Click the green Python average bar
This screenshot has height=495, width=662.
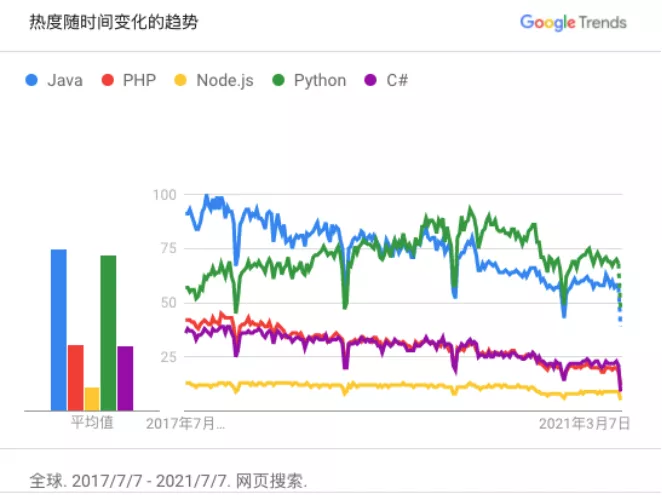109,333
